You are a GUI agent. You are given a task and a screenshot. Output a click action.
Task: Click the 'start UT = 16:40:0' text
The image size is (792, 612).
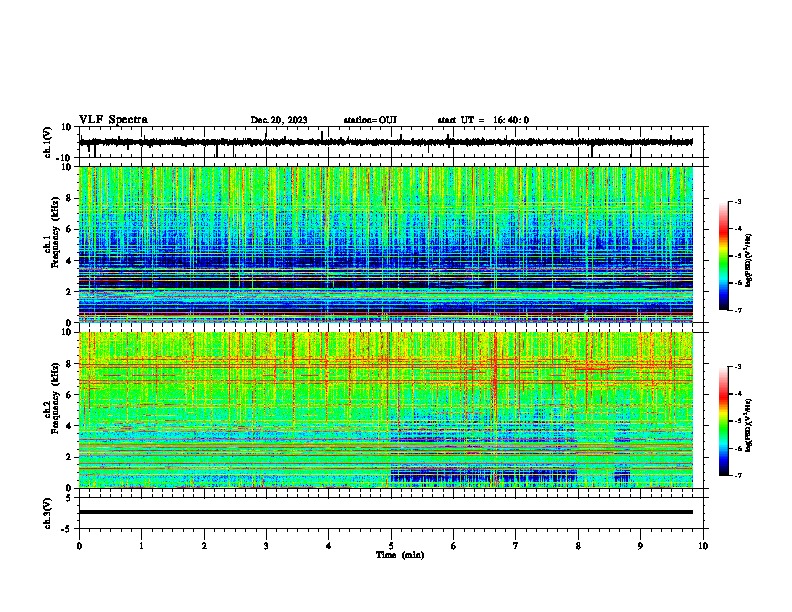coord(483,120)
